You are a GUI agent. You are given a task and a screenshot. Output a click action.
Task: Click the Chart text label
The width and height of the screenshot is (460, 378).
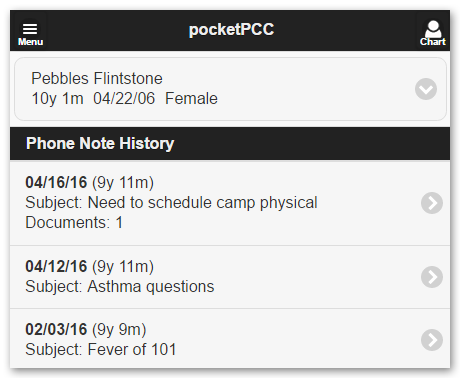[x=433, y=42]
